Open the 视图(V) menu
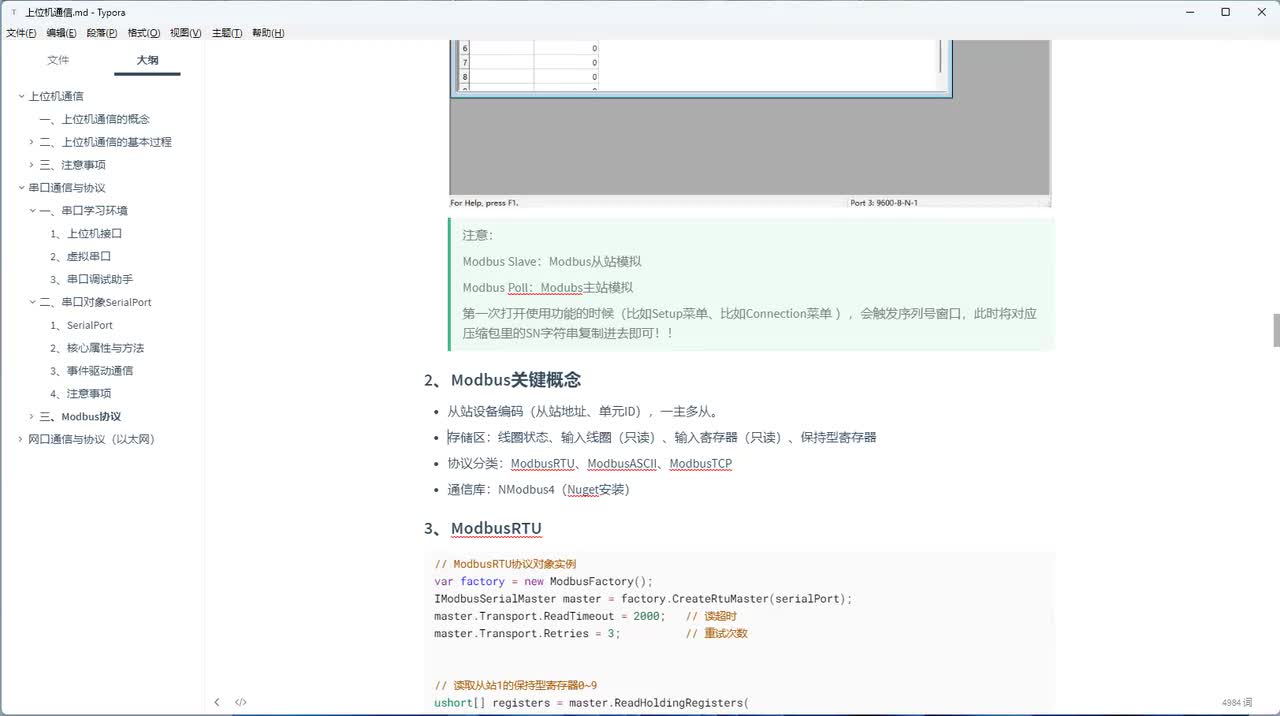1280x716 pixels. tap(185, 33)
